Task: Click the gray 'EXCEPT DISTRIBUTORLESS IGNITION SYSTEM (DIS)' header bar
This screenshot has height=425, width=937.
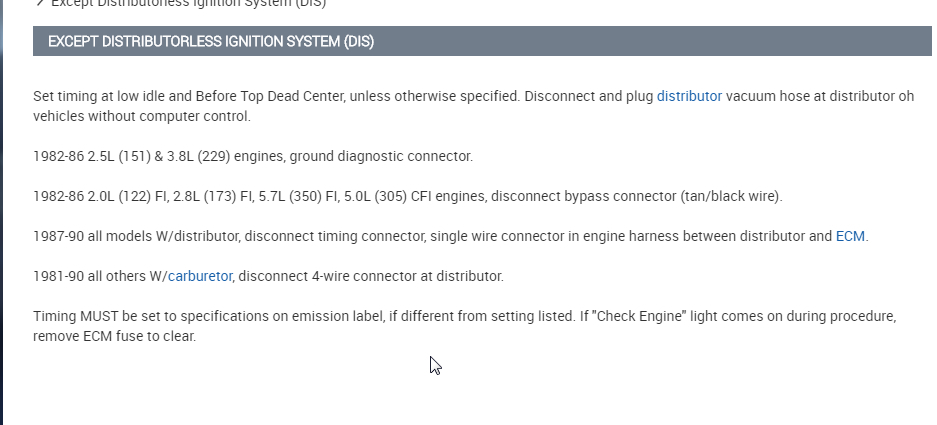Action: (480, 42)
